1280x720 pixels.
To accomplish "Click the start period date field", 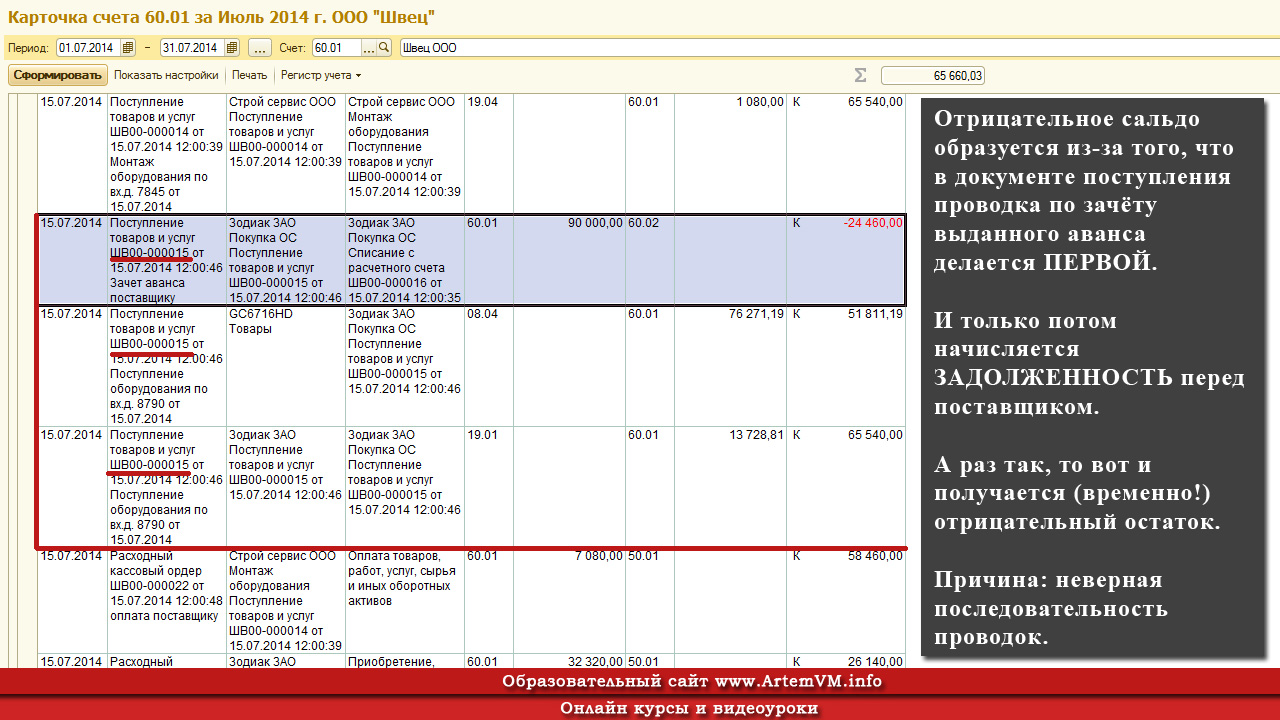I will [89, 48].
